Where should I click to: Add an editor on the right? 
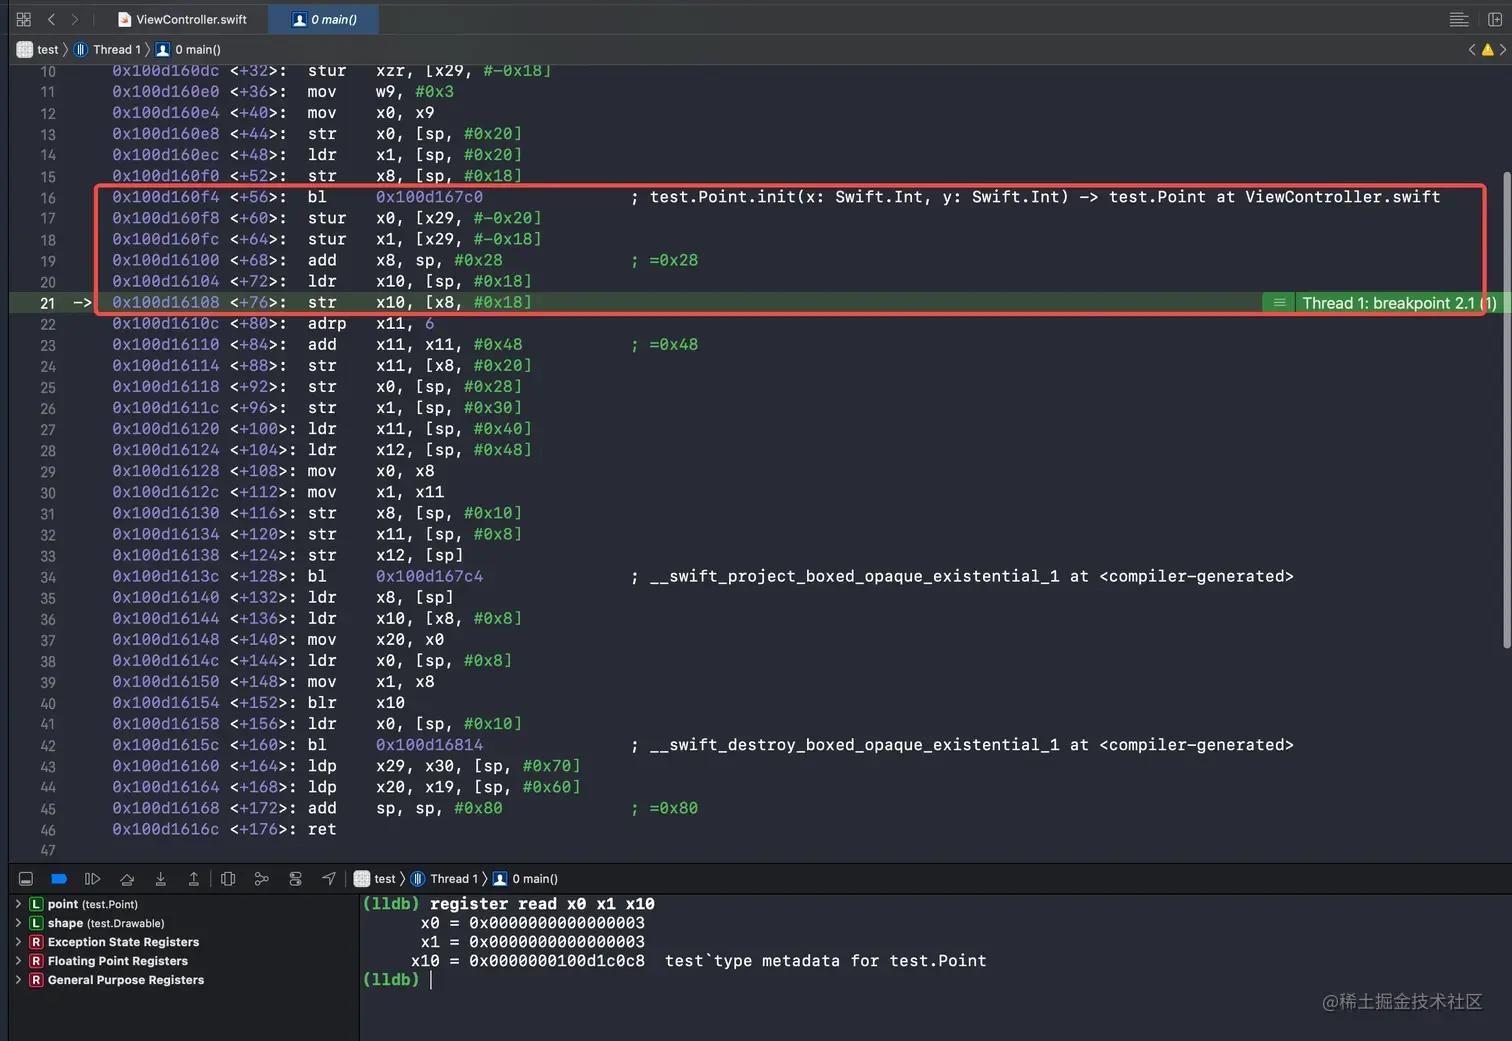click(x=1495, y=19)
